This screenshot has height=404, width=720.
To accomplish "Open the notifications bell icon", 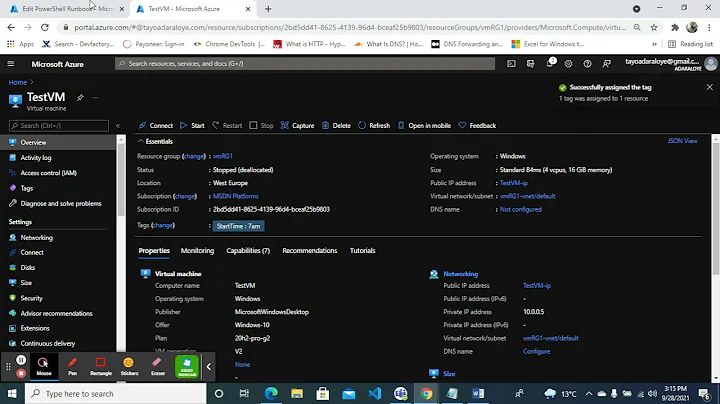I will click(550, 64).
